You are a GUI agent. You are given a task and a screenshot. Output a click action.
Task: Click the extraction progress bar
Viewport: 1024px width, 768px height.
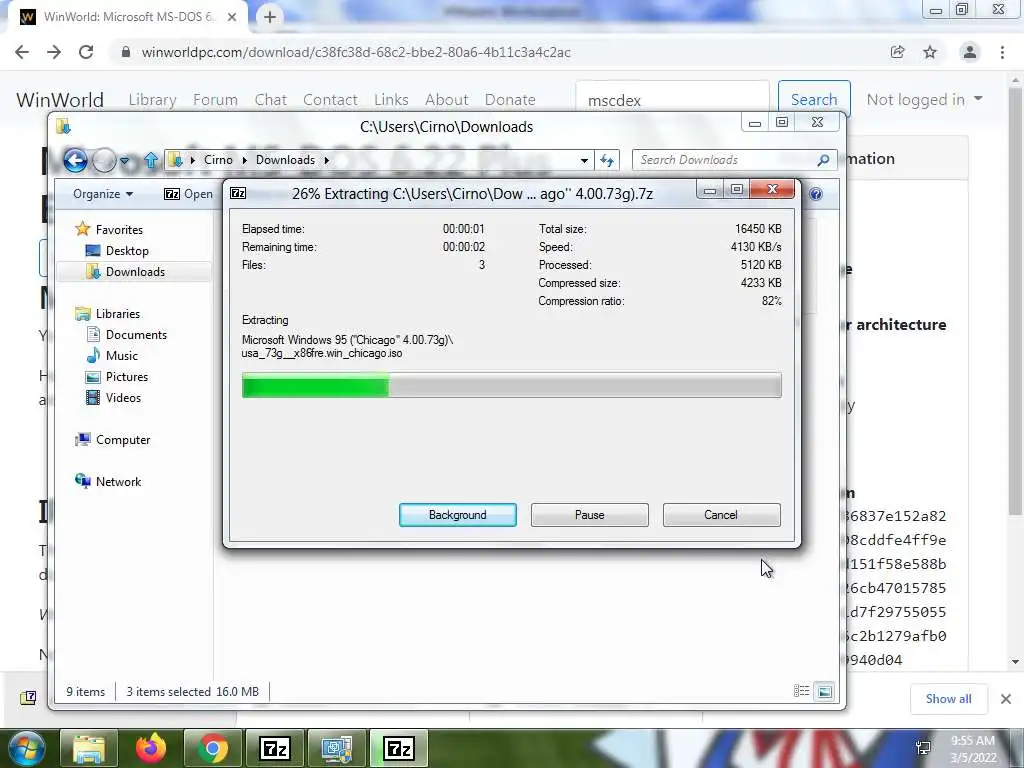[511, 385]
